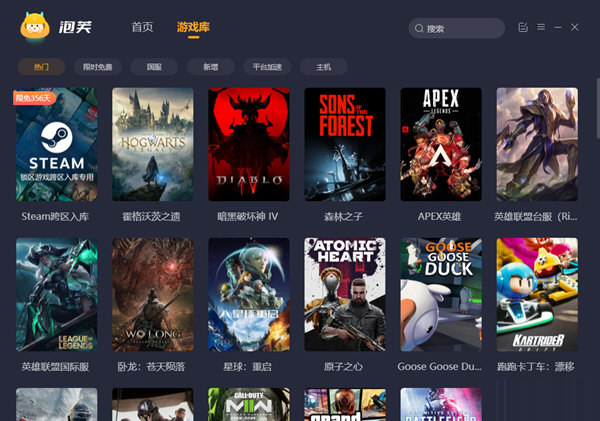Open the hamburger menu icon
The height and width of the screenshot is (421, 600).
click(x=541, y=27)
